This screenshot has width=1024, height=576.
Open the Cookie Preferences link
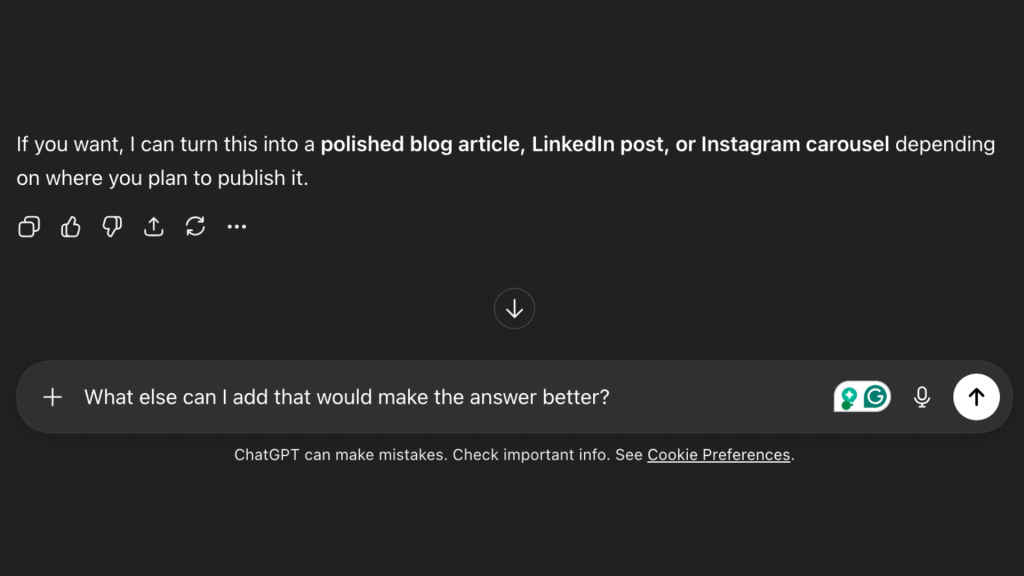point(718,455)
